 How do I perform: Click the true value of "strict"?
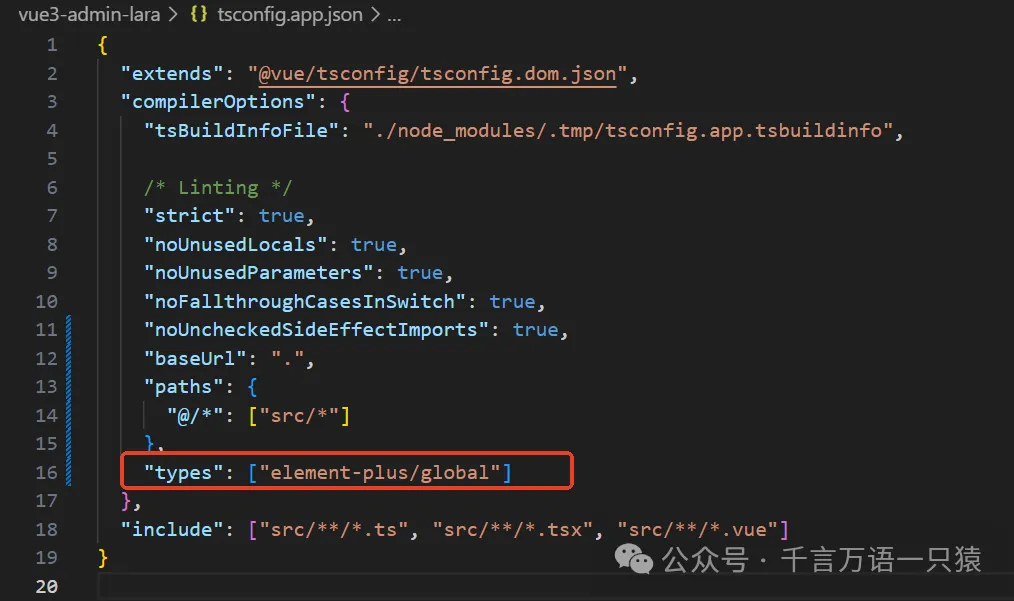tap(281, 216)
